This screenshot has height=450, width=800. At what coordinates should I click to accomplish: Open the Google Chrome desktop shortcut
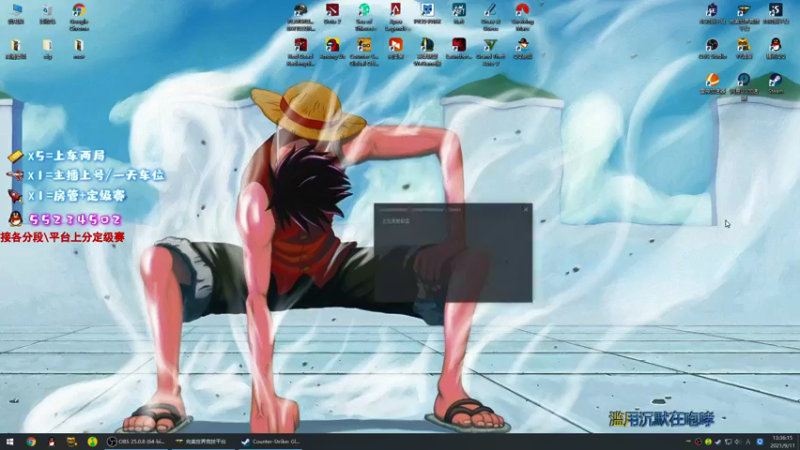click(79, 16)
